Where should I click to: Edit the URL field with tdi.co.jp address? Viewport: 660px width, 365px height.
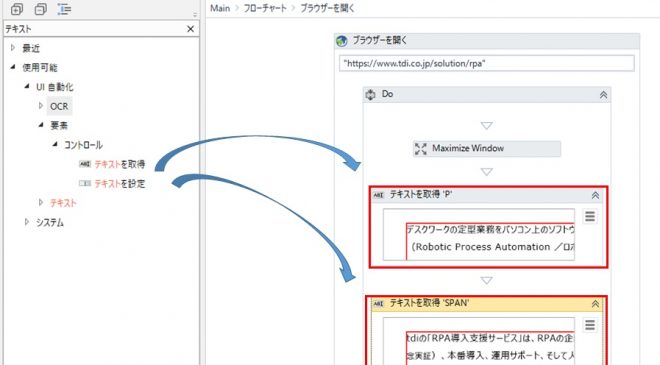tap(487, 64)
